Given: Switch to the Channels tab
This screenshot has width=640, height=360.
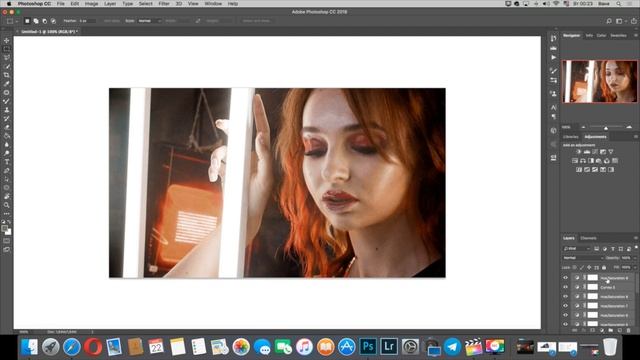Looking at the screenshot, I should [x=588, y=238].
